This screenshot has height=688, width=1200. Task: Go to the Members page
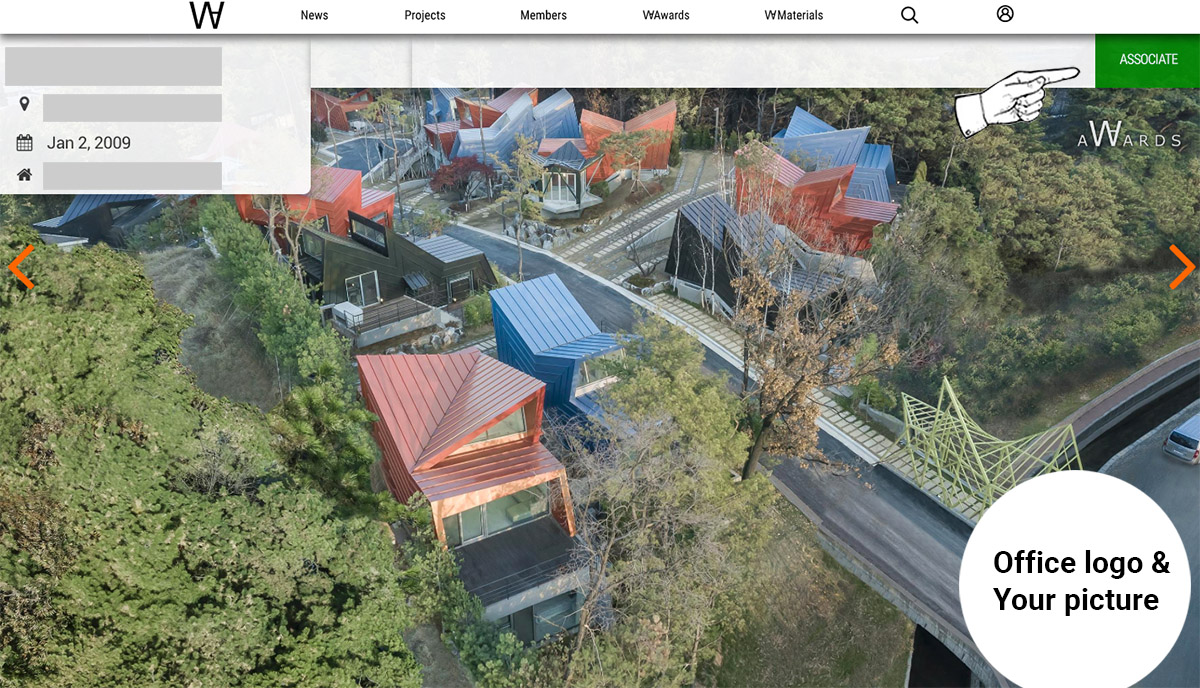coord(543,15)
